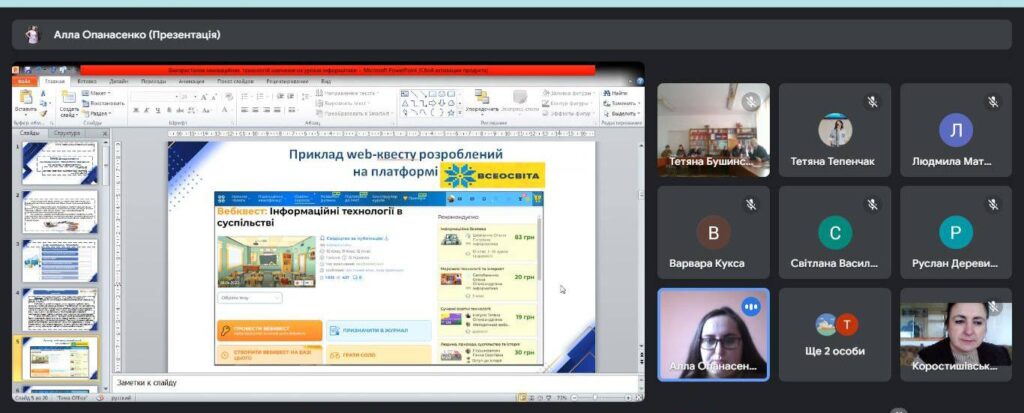
Task: Click muted microphone icon on Людмила tile
Action: (x=993, y=102)
